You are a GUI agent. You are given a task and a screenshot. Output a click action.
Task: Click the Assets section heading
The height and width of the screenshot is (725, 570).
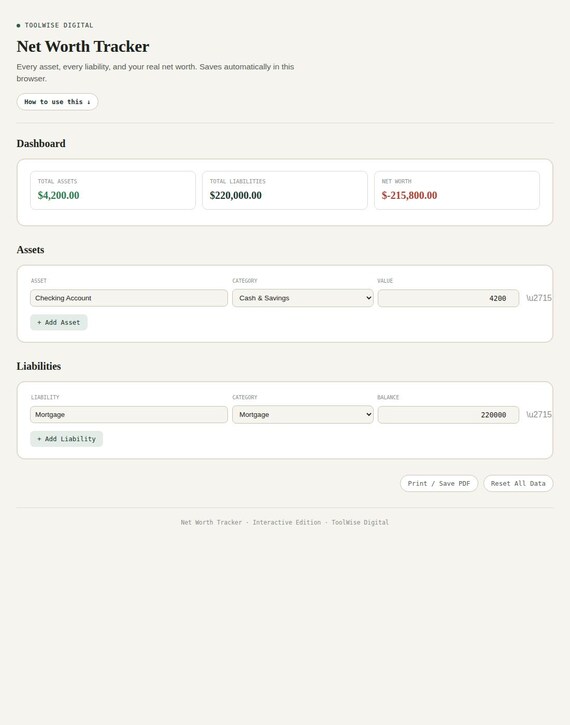31,250
